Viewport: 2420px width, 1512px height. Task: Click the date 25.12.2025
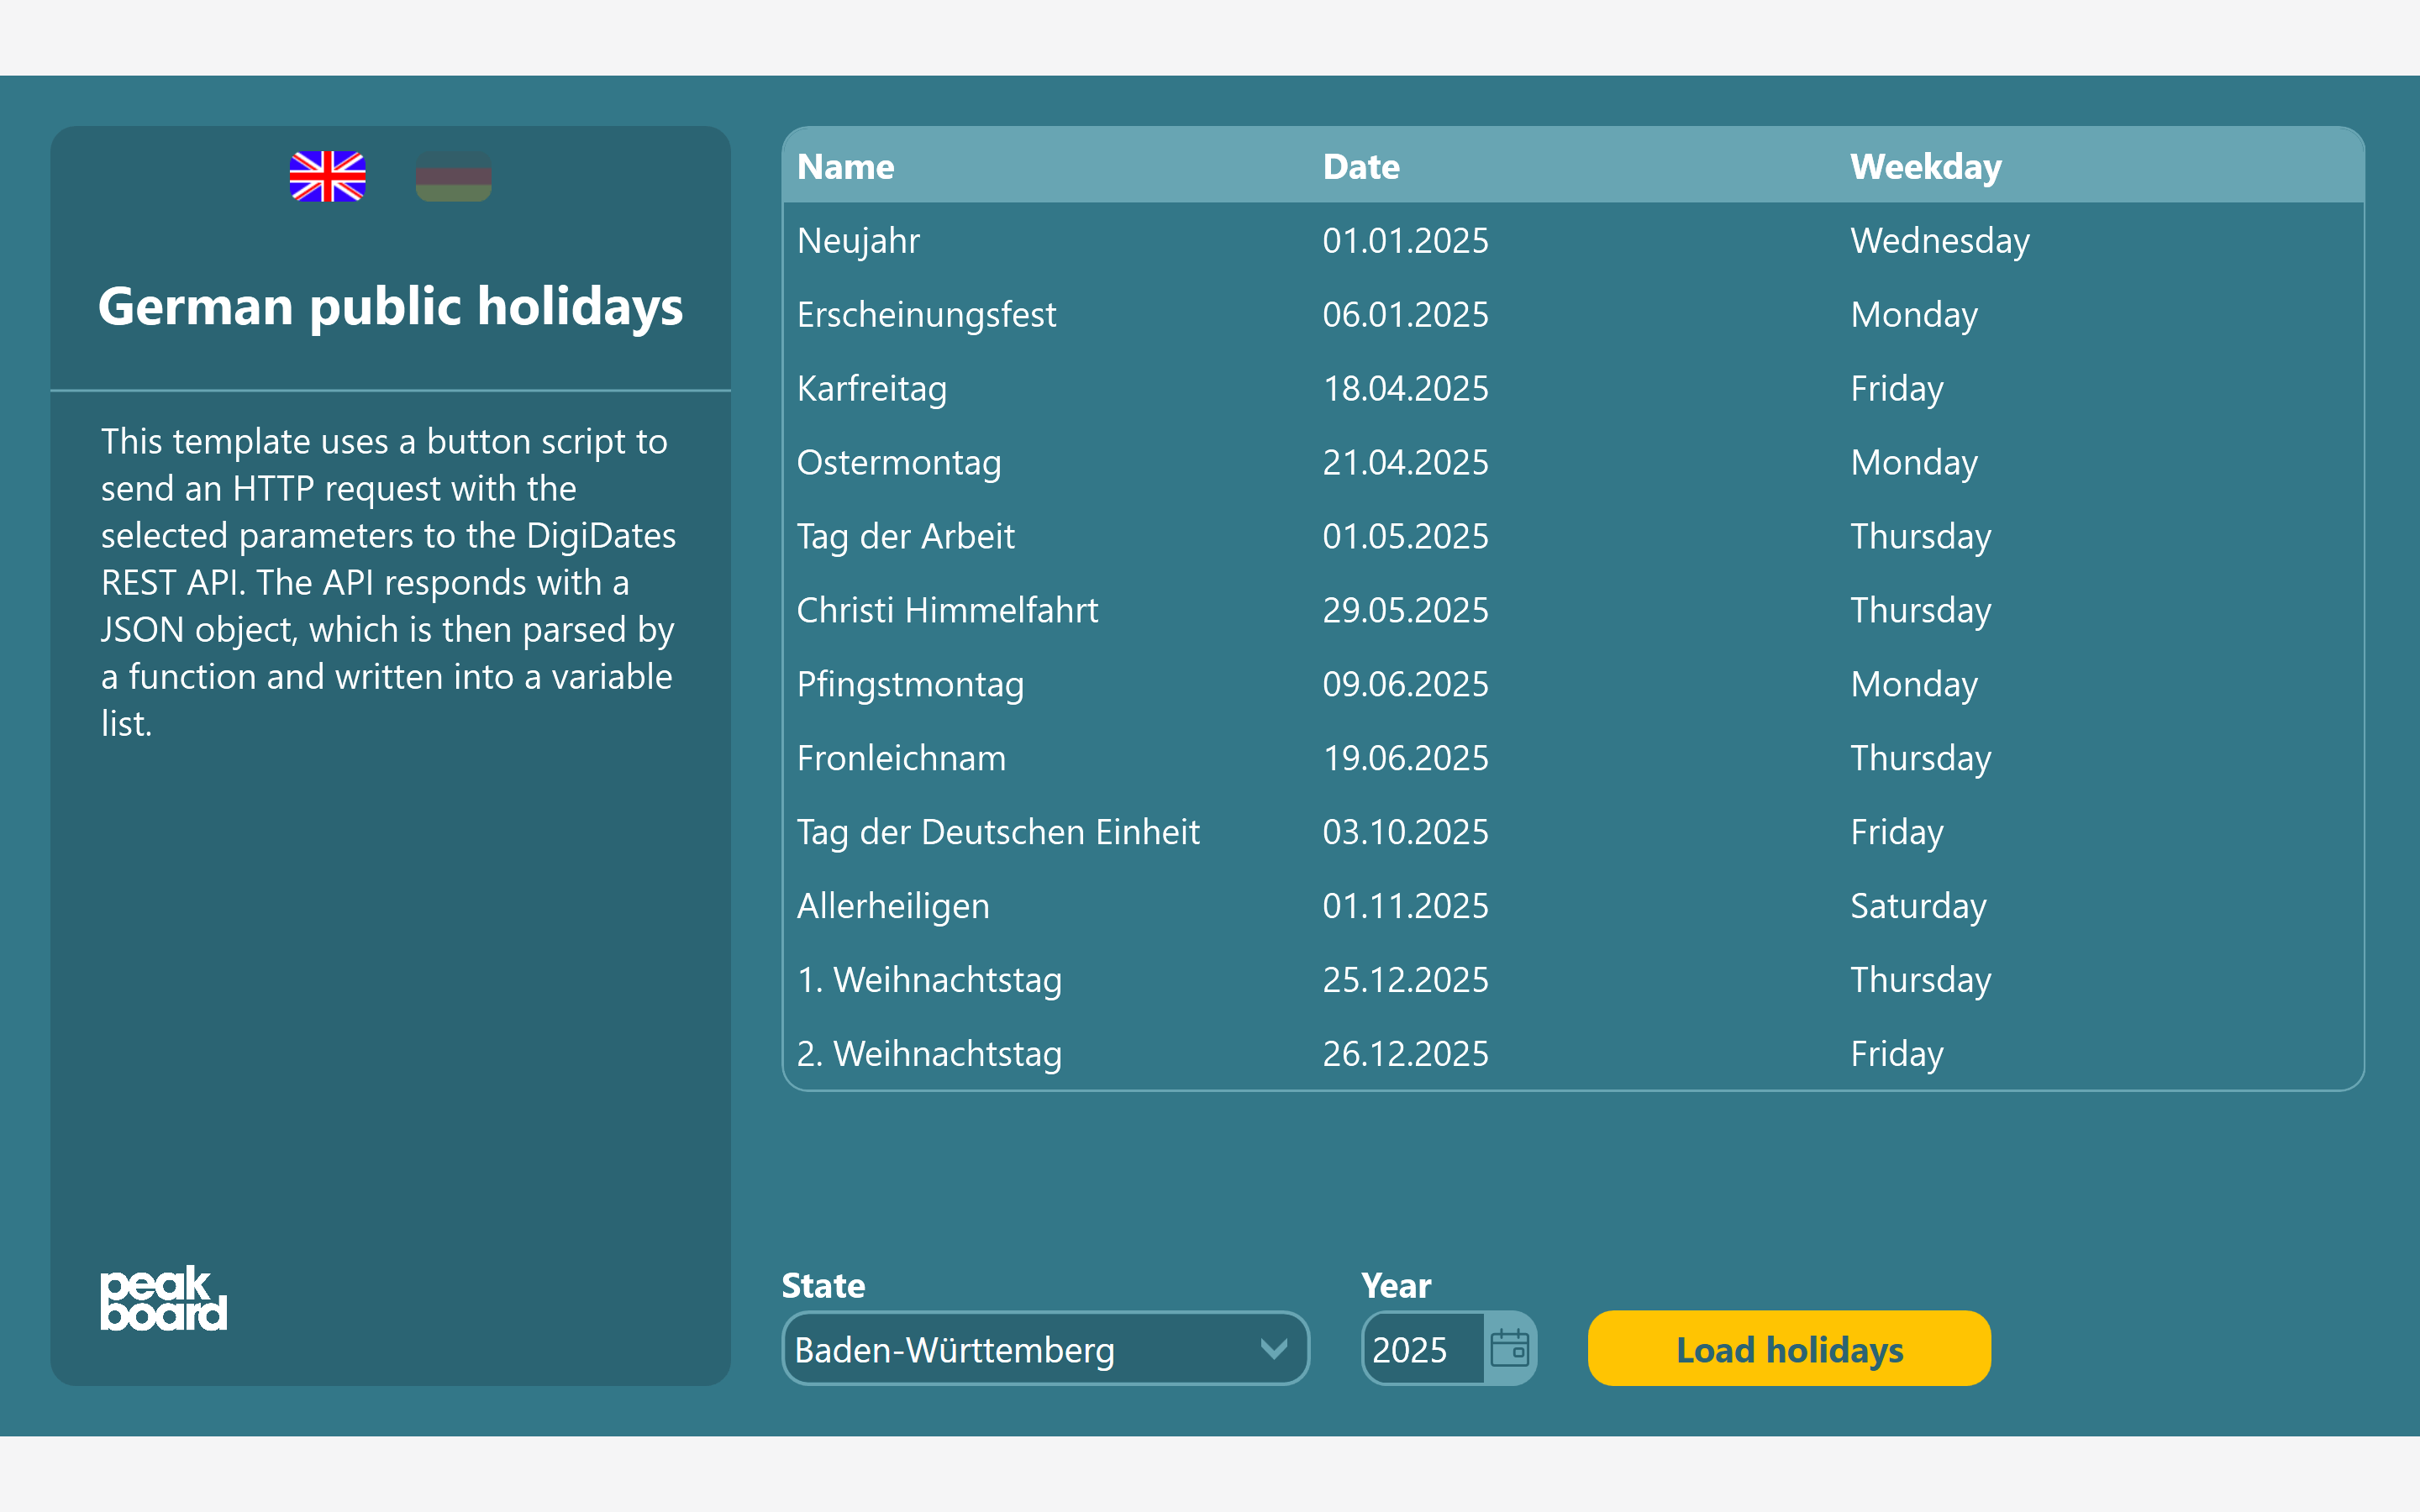pos(1405,980)
